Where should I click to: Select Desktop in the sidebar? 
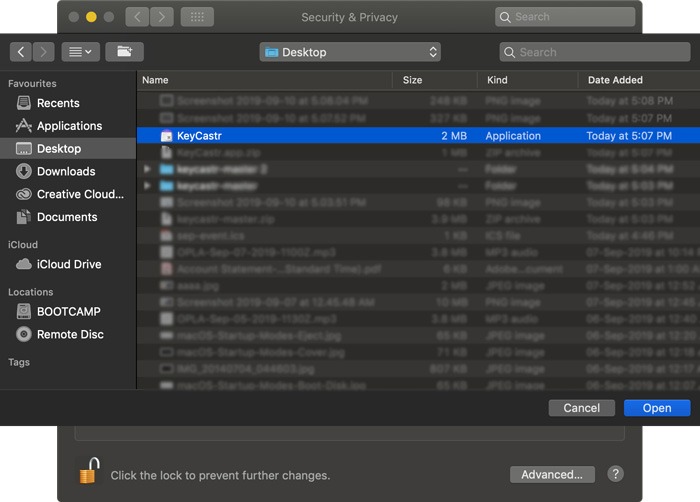coord(68,148)
